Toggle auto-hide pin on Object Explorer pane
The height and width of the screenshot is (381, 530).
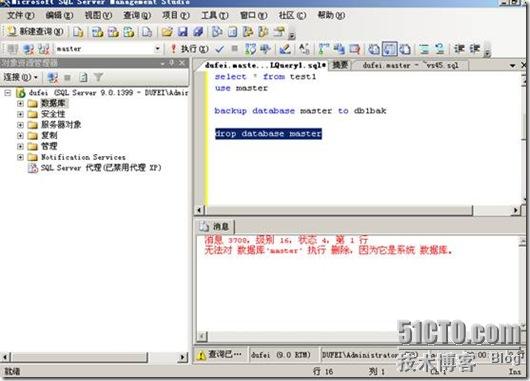point(172,63)
